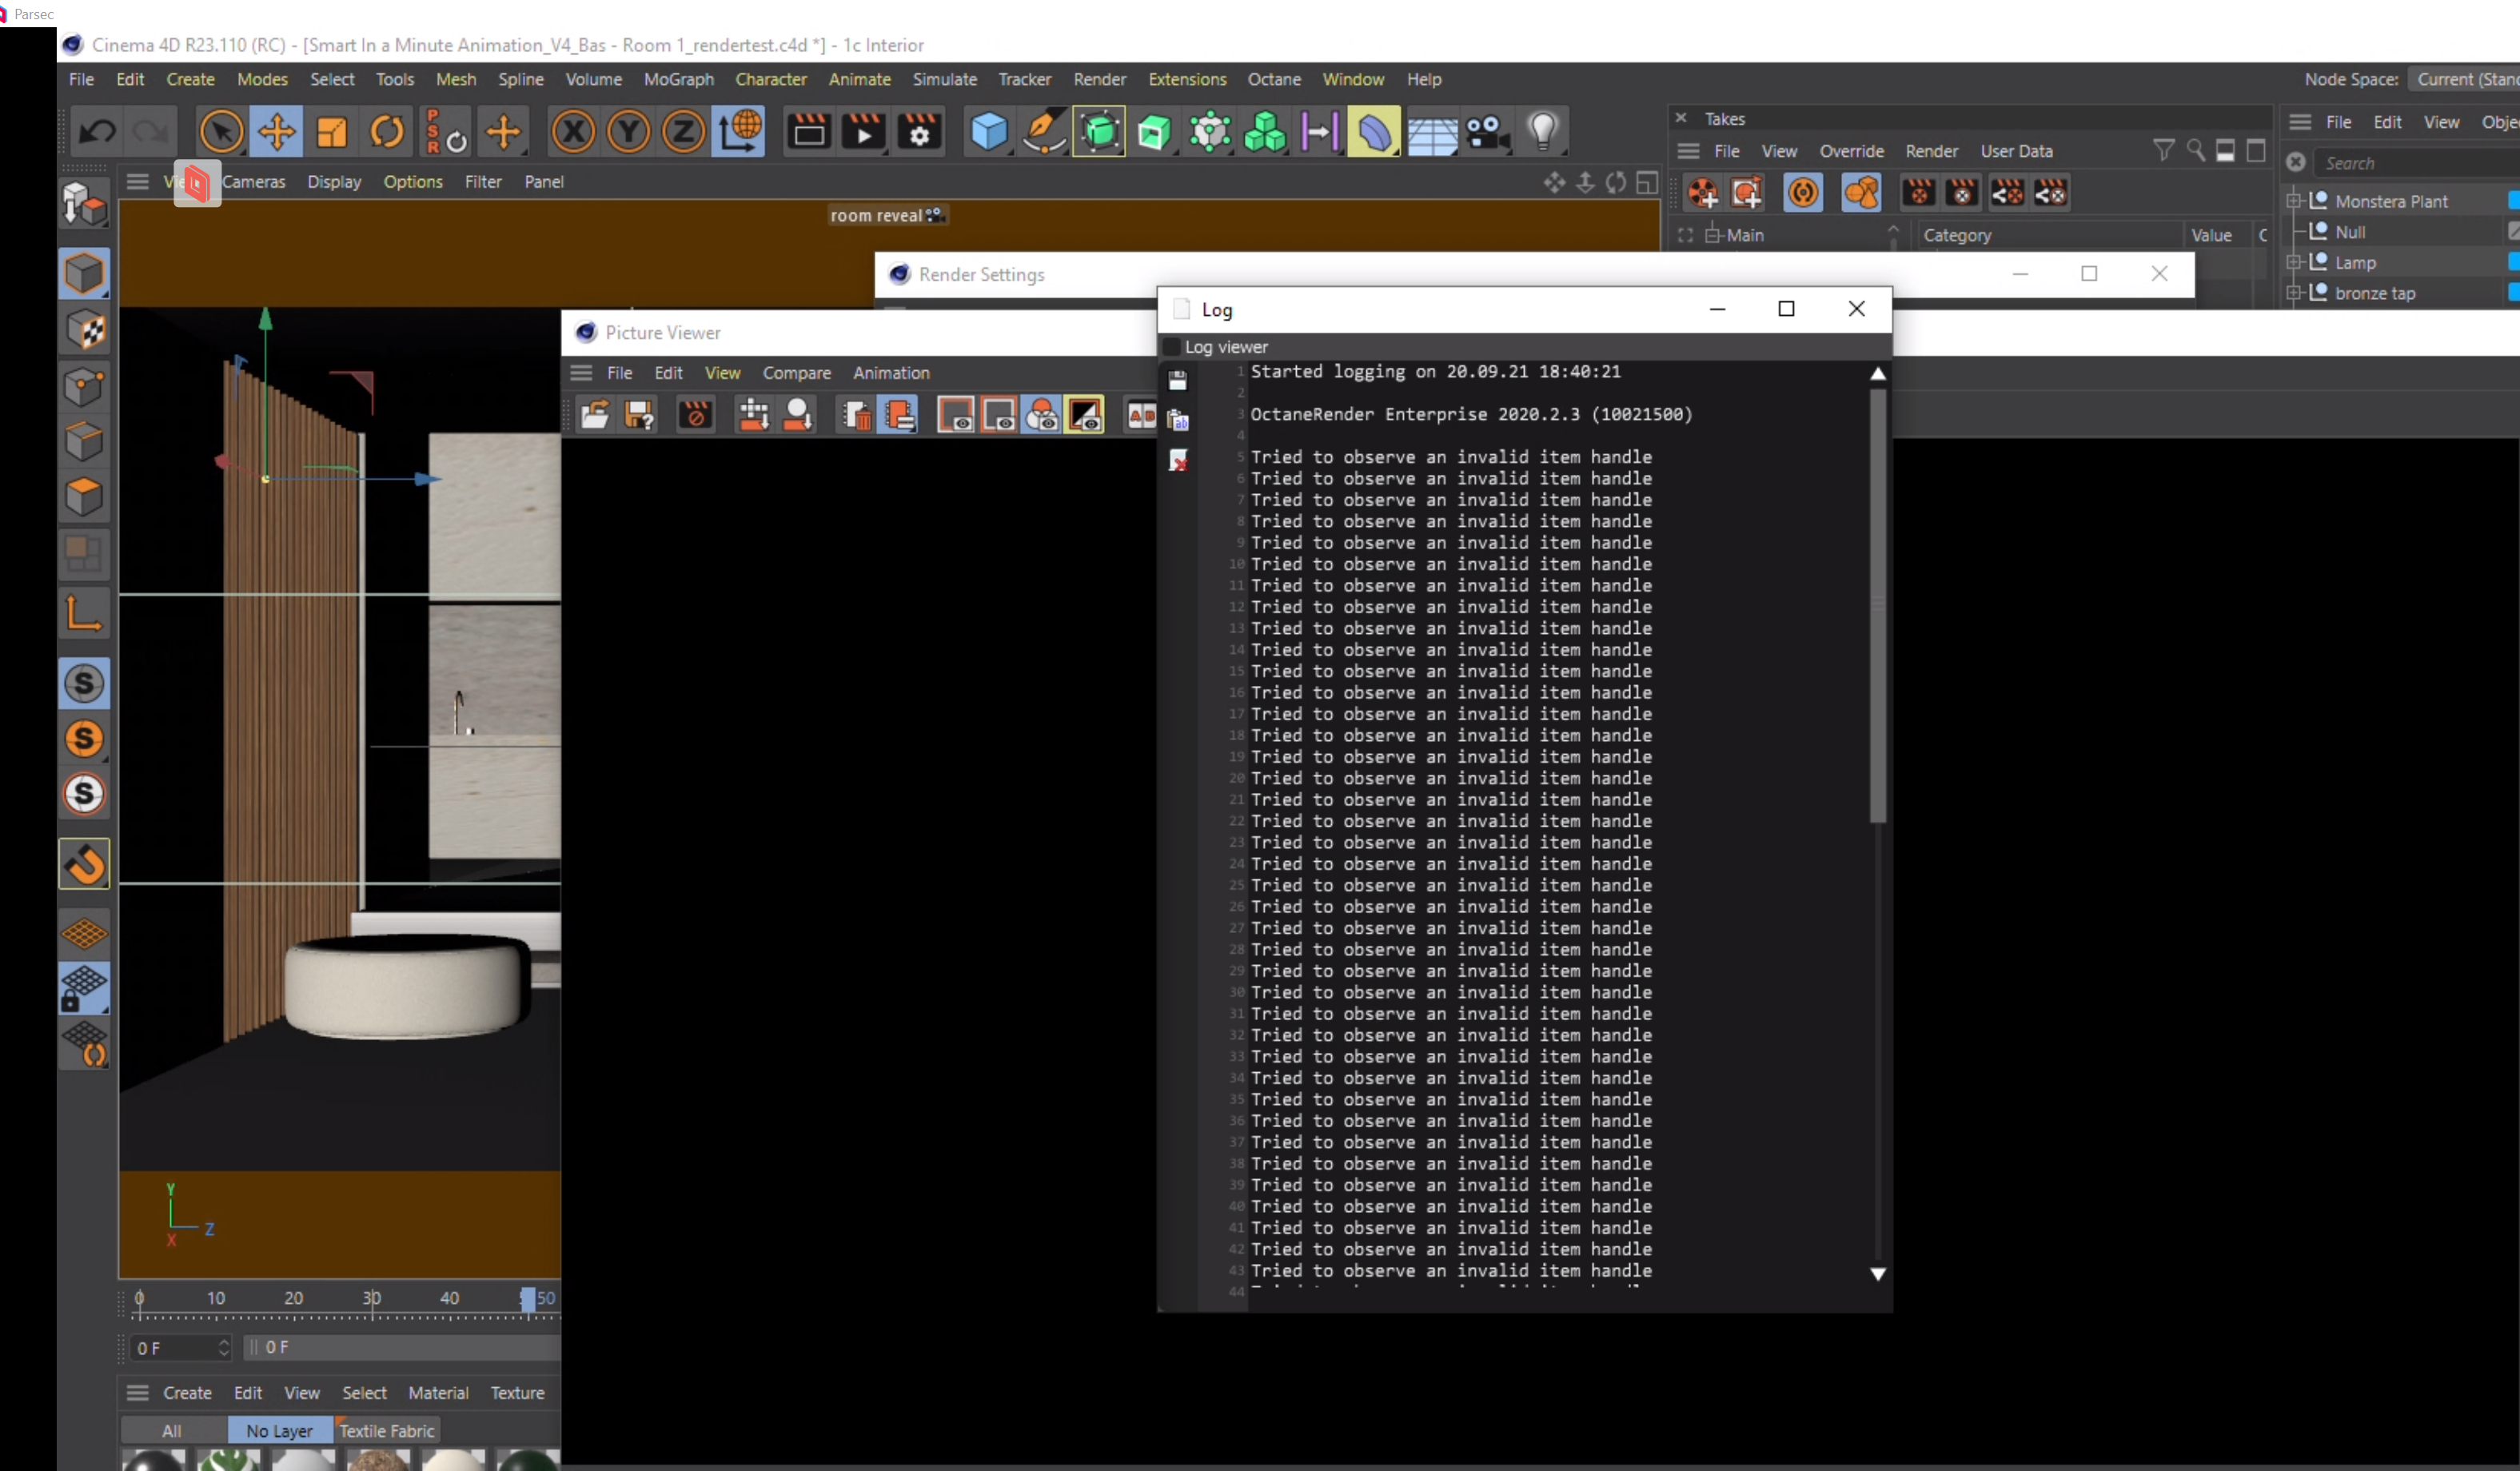Toggle the X-axis lock icon
Screen dimensions: 2520x1471
[x=573, y=132]
